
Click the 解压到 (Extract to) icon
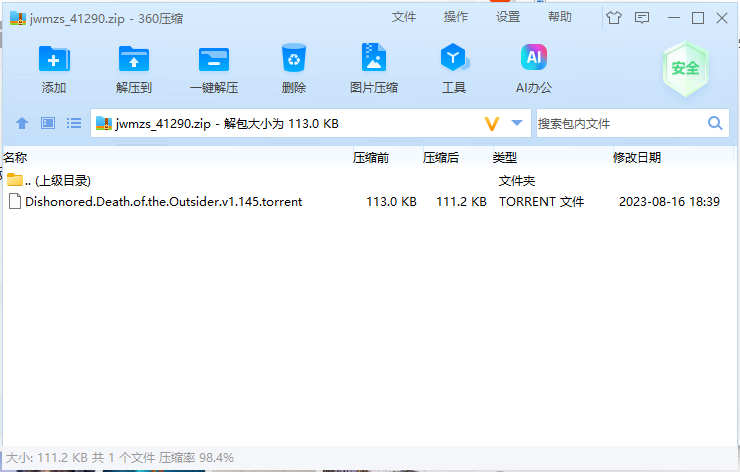[134, 59]
